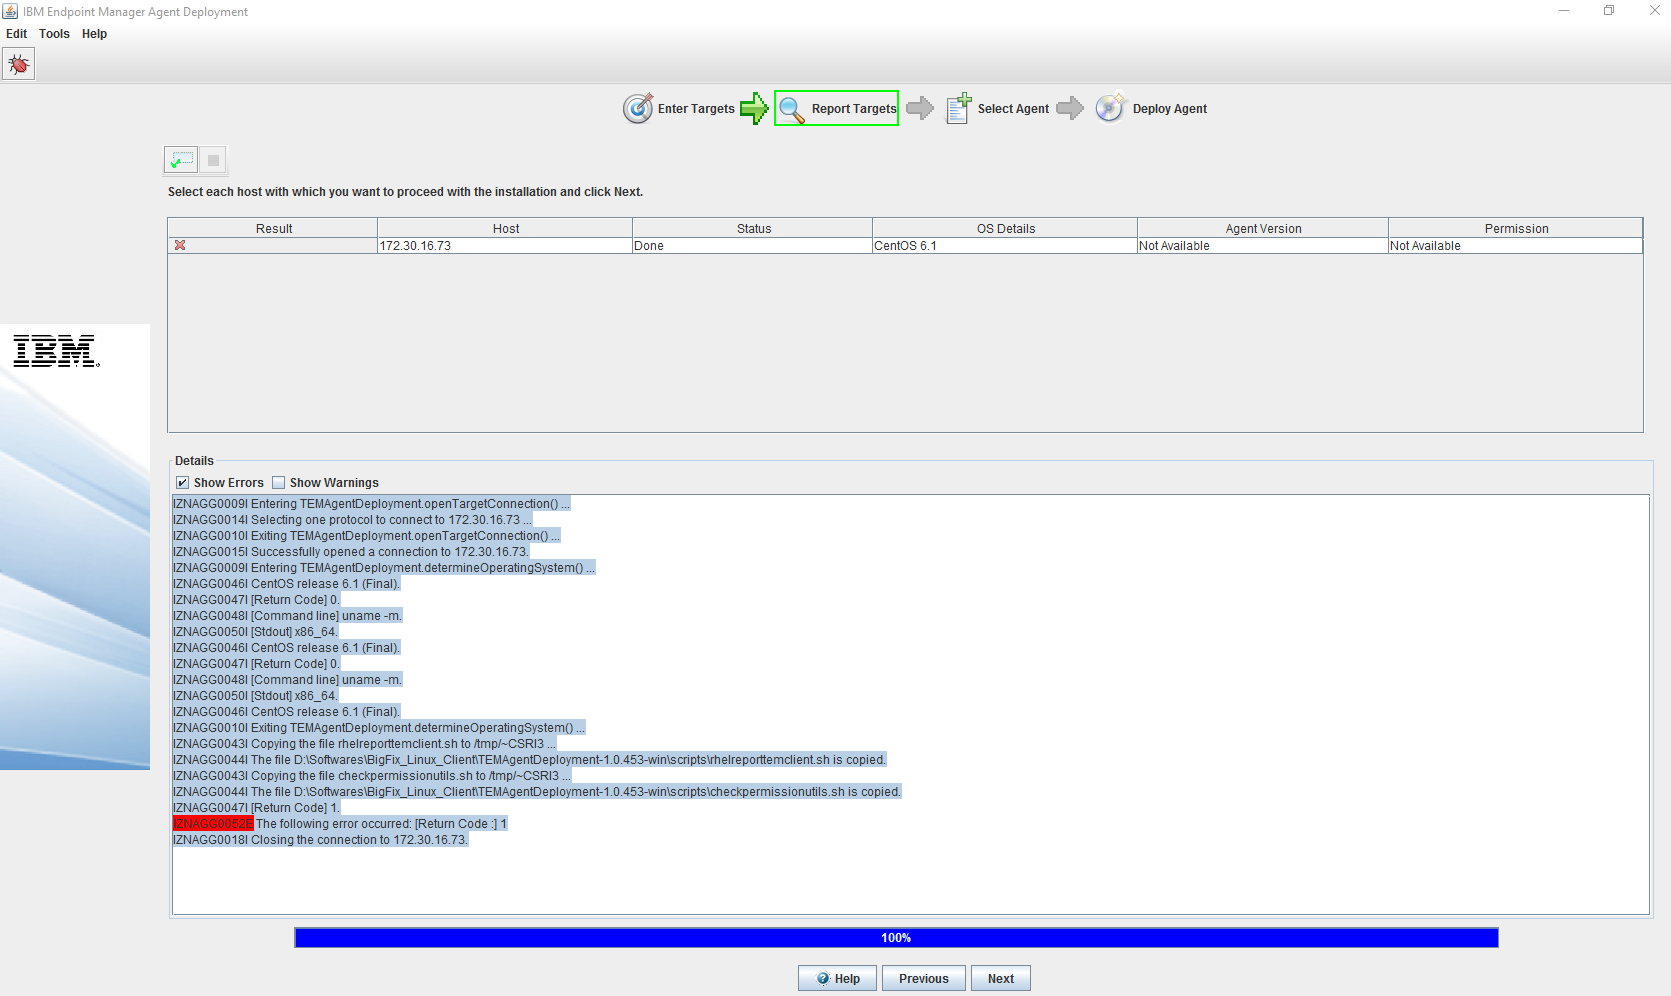Open the Help menu

tap(94, 33)
